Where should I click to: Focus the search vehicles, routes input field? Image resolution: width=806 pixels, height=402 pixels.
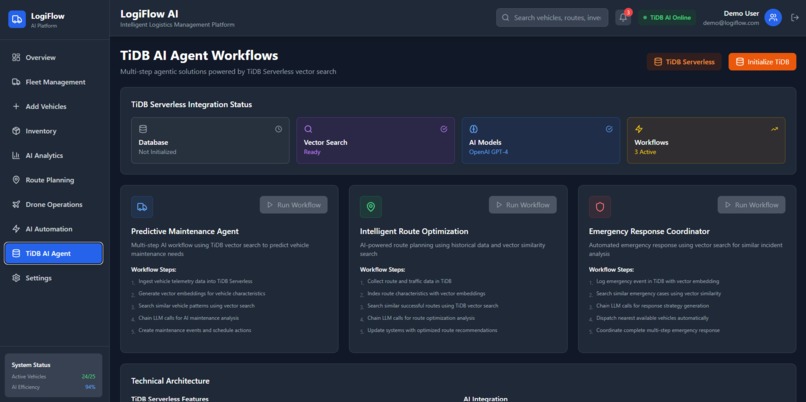click(x=552, y=17)
